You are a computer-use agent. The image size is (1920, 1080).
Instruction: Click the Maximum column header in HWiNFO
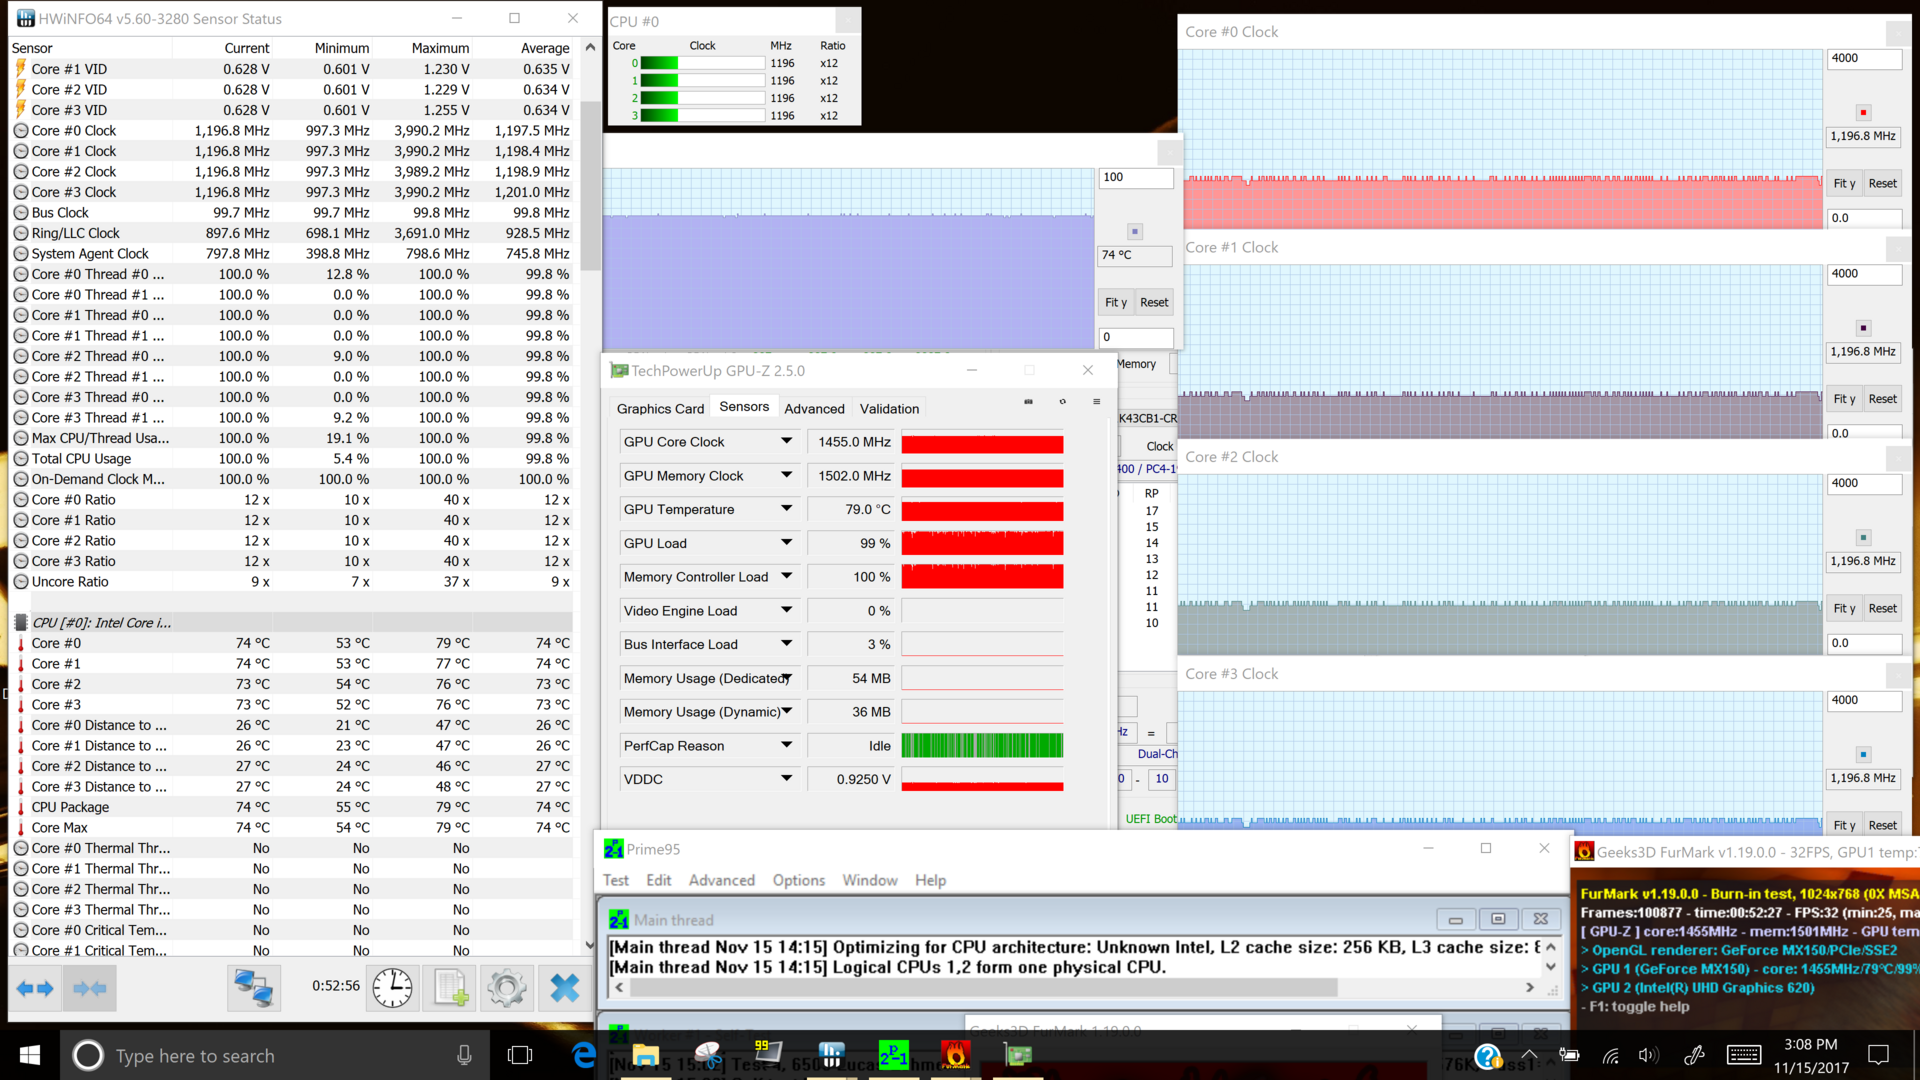pyautogui.click(x=440, y=48)
